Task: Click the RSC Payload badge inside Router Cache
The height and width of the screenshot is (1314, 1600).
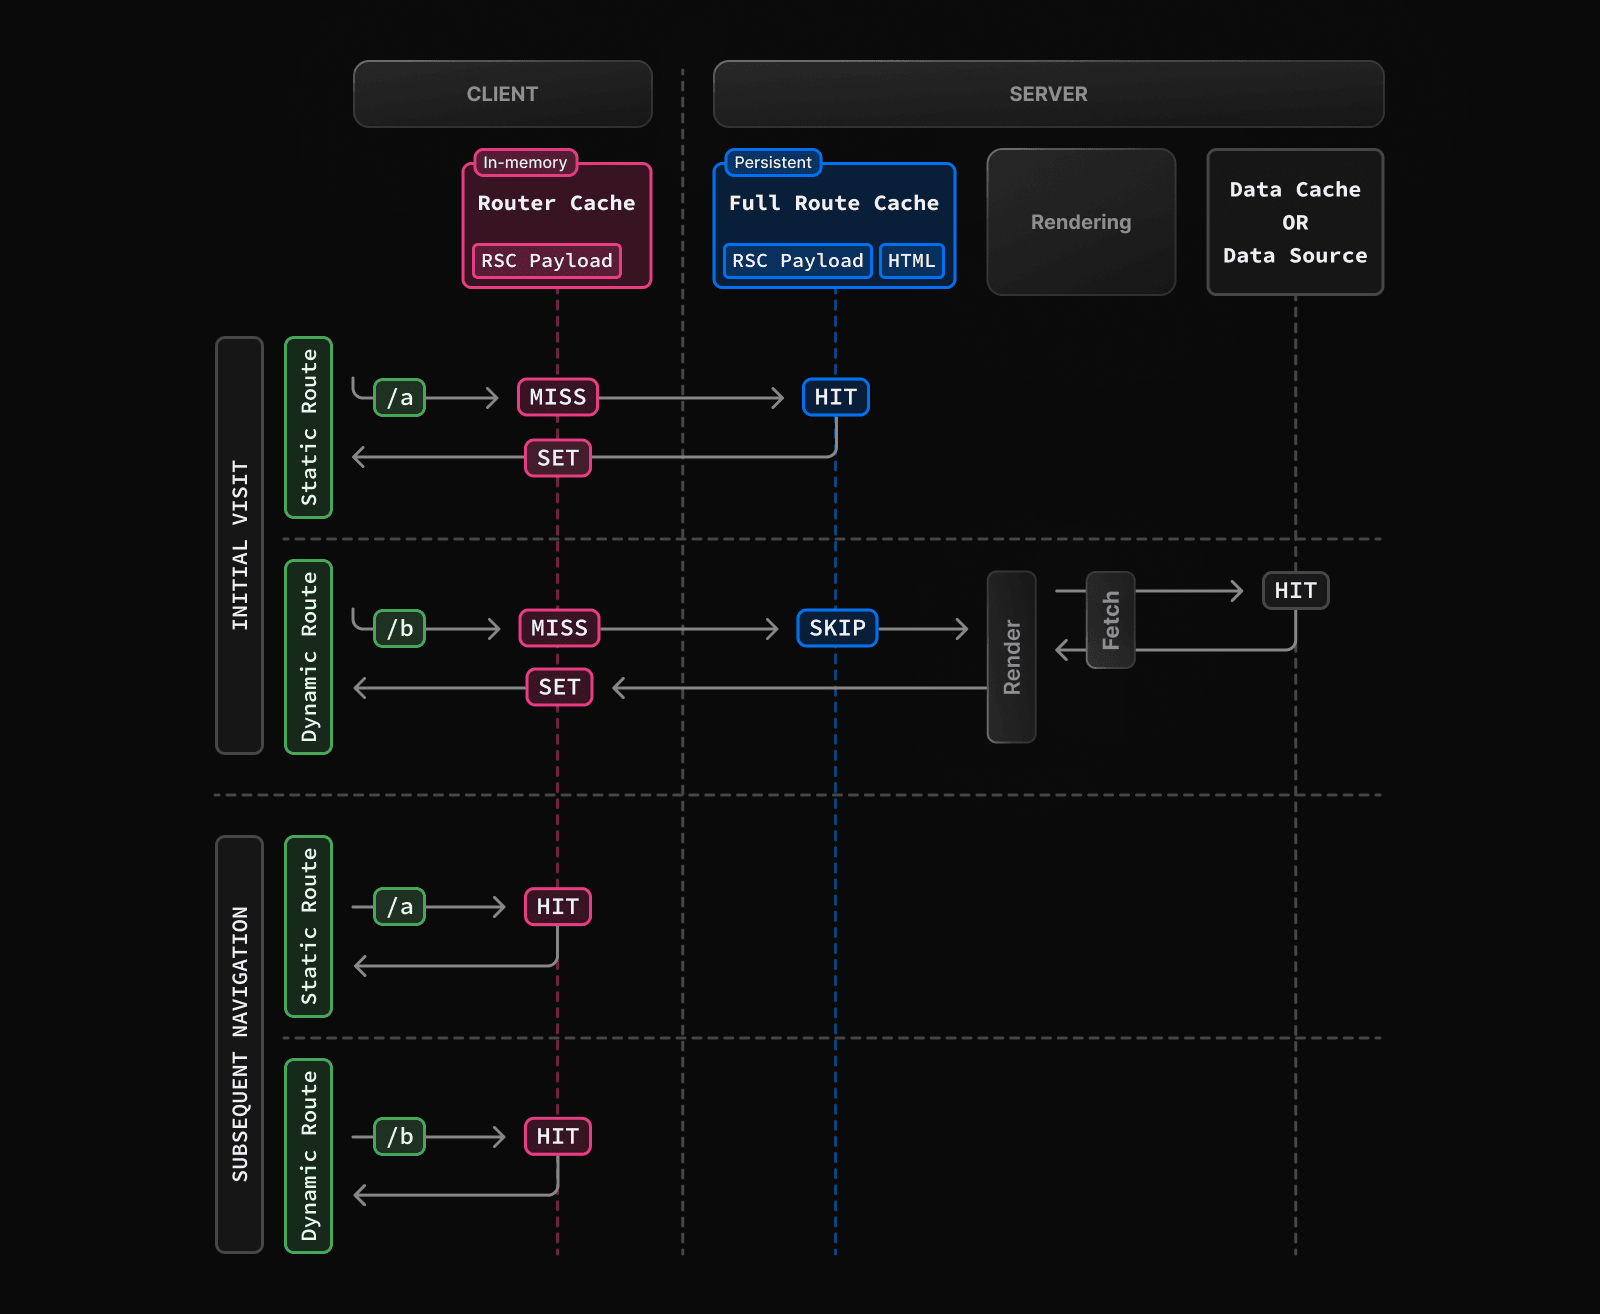Action: point(545,261)
